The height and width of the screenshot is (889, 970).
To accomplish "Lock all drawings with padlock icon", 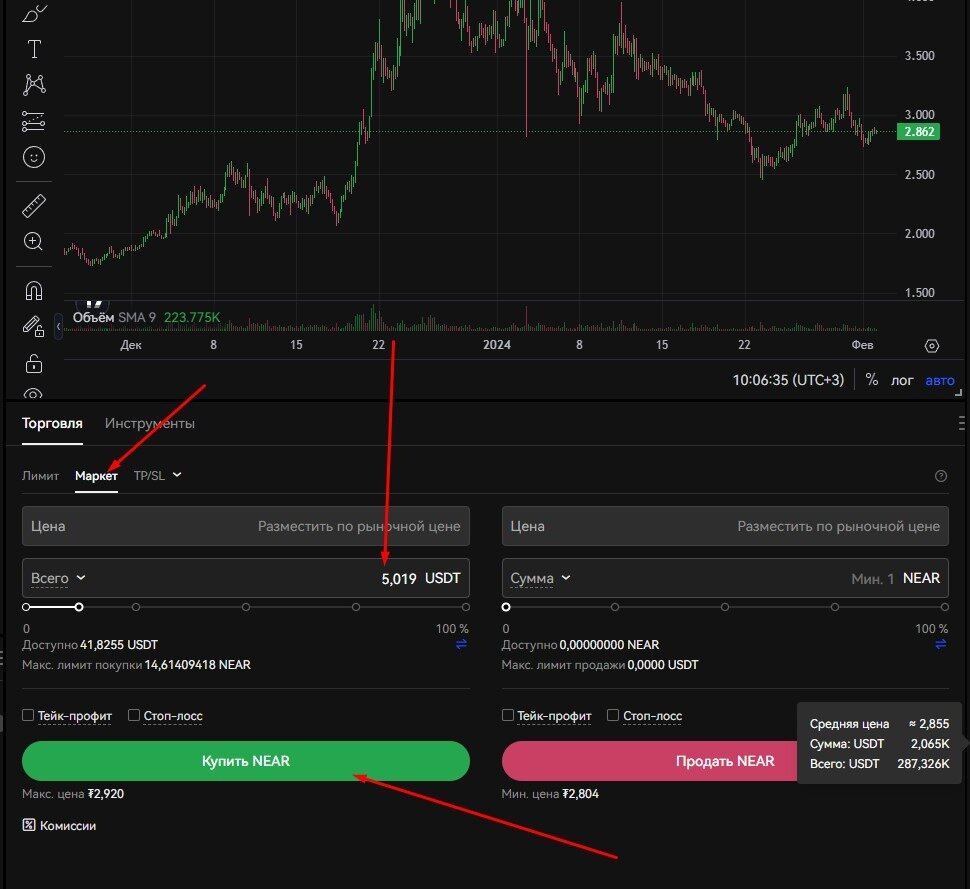I will point(34,363).
